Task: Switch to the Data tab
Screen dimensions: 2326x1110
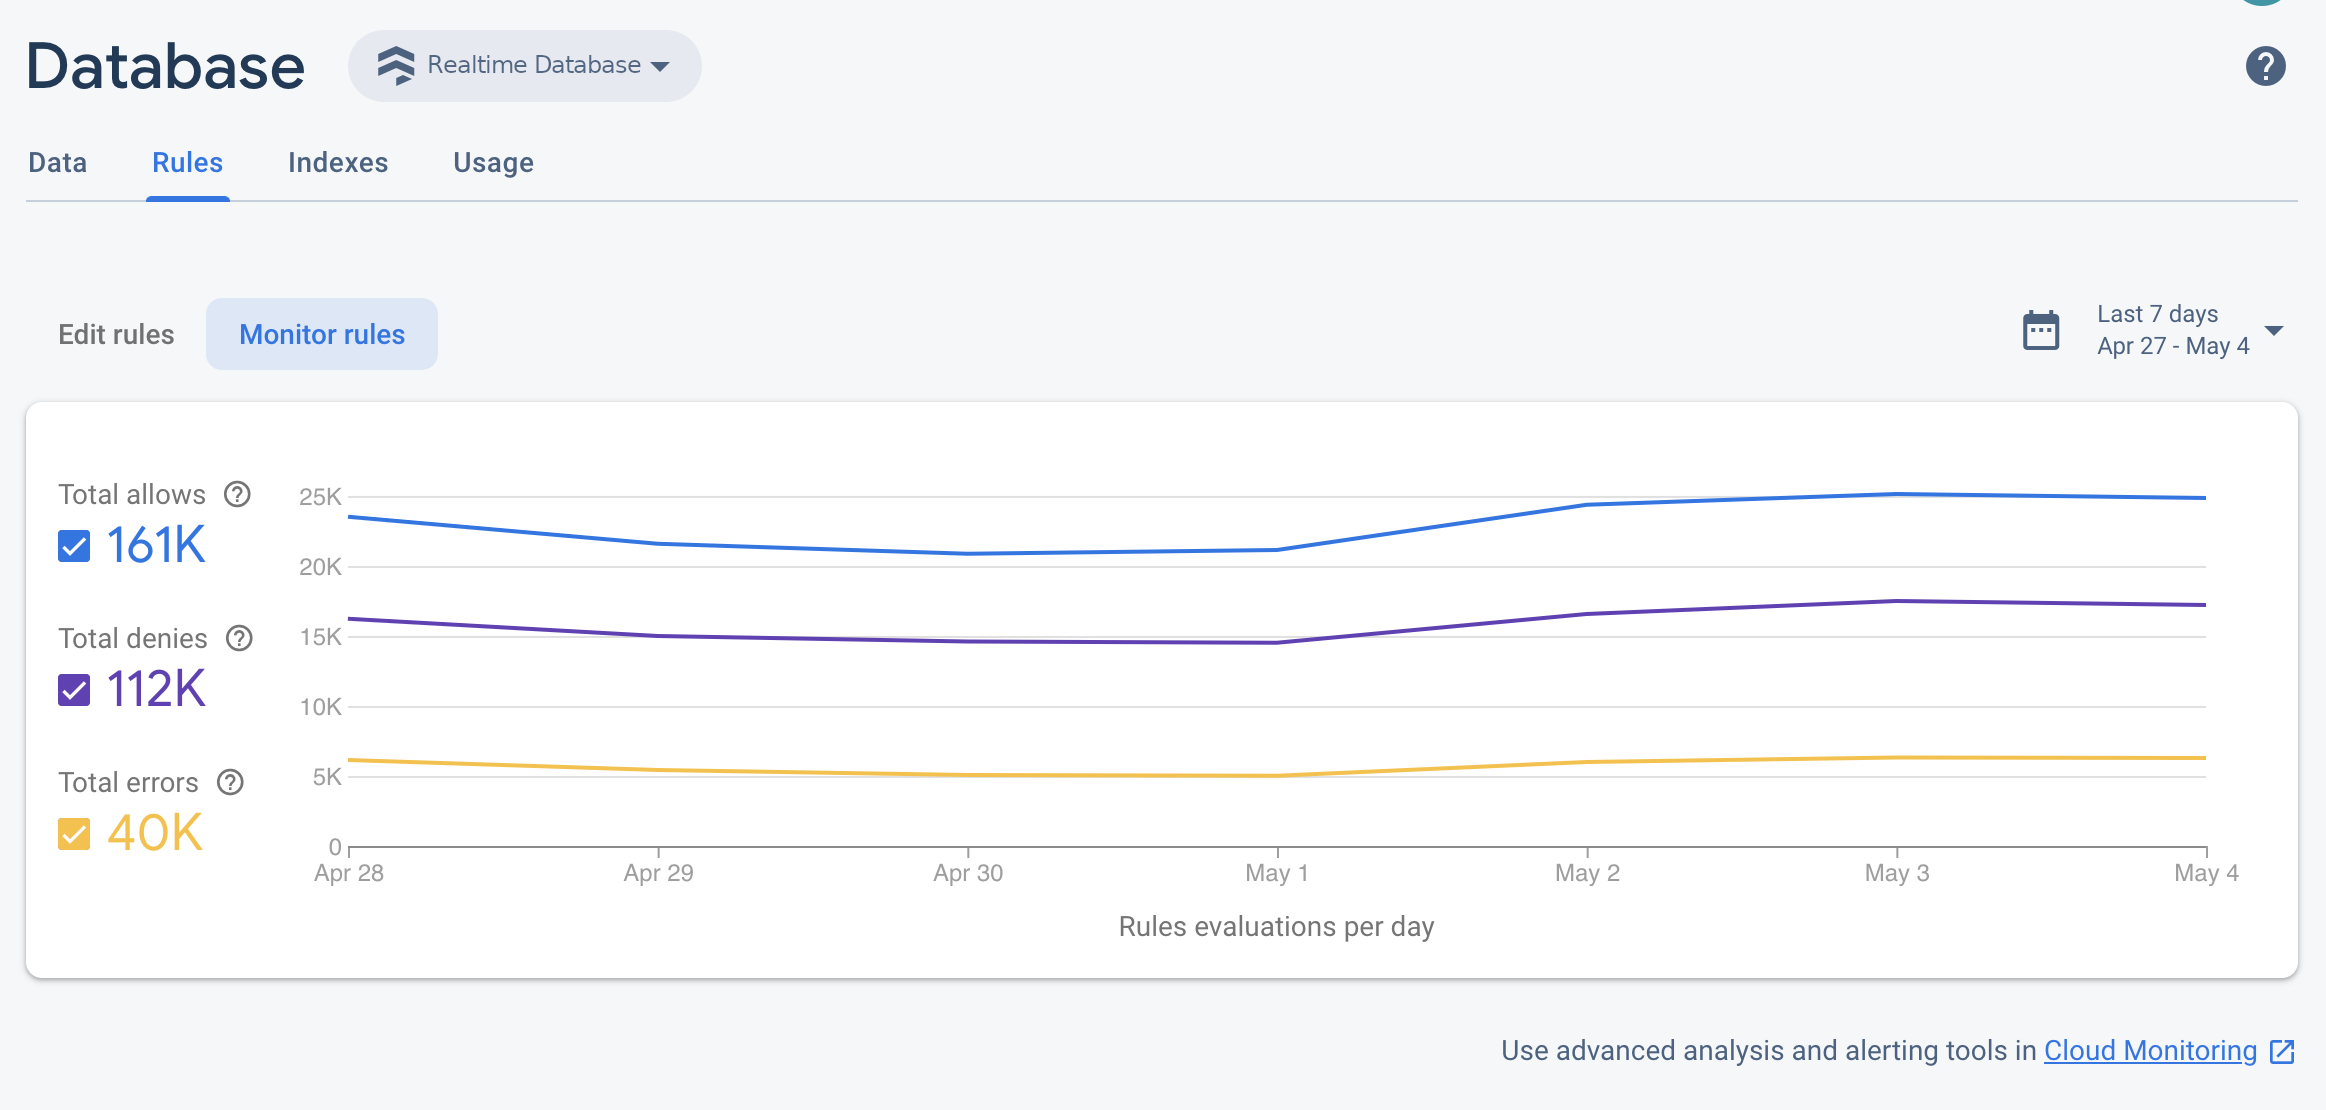Action: 58,162
